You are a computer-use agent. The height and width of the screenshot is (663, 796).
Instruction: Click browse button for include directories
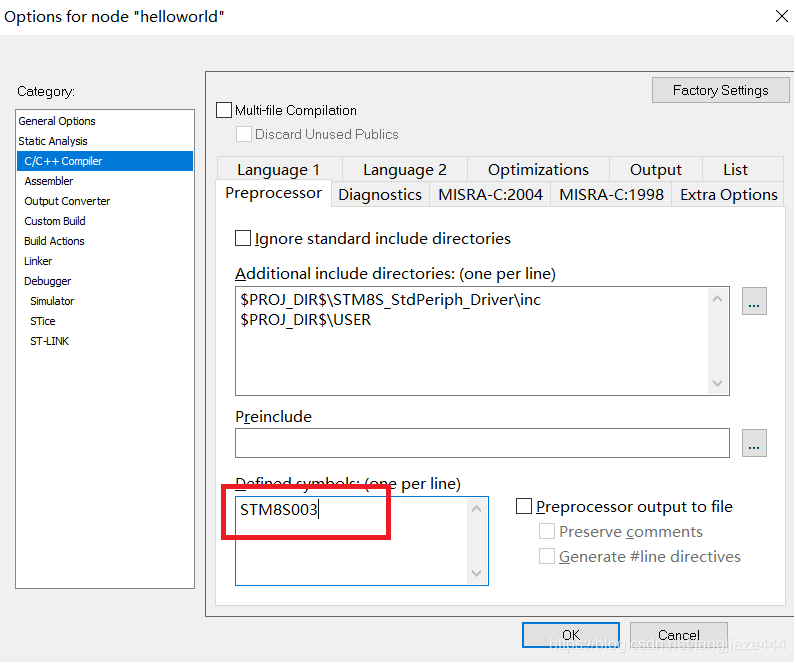click(x=754, y=301)
